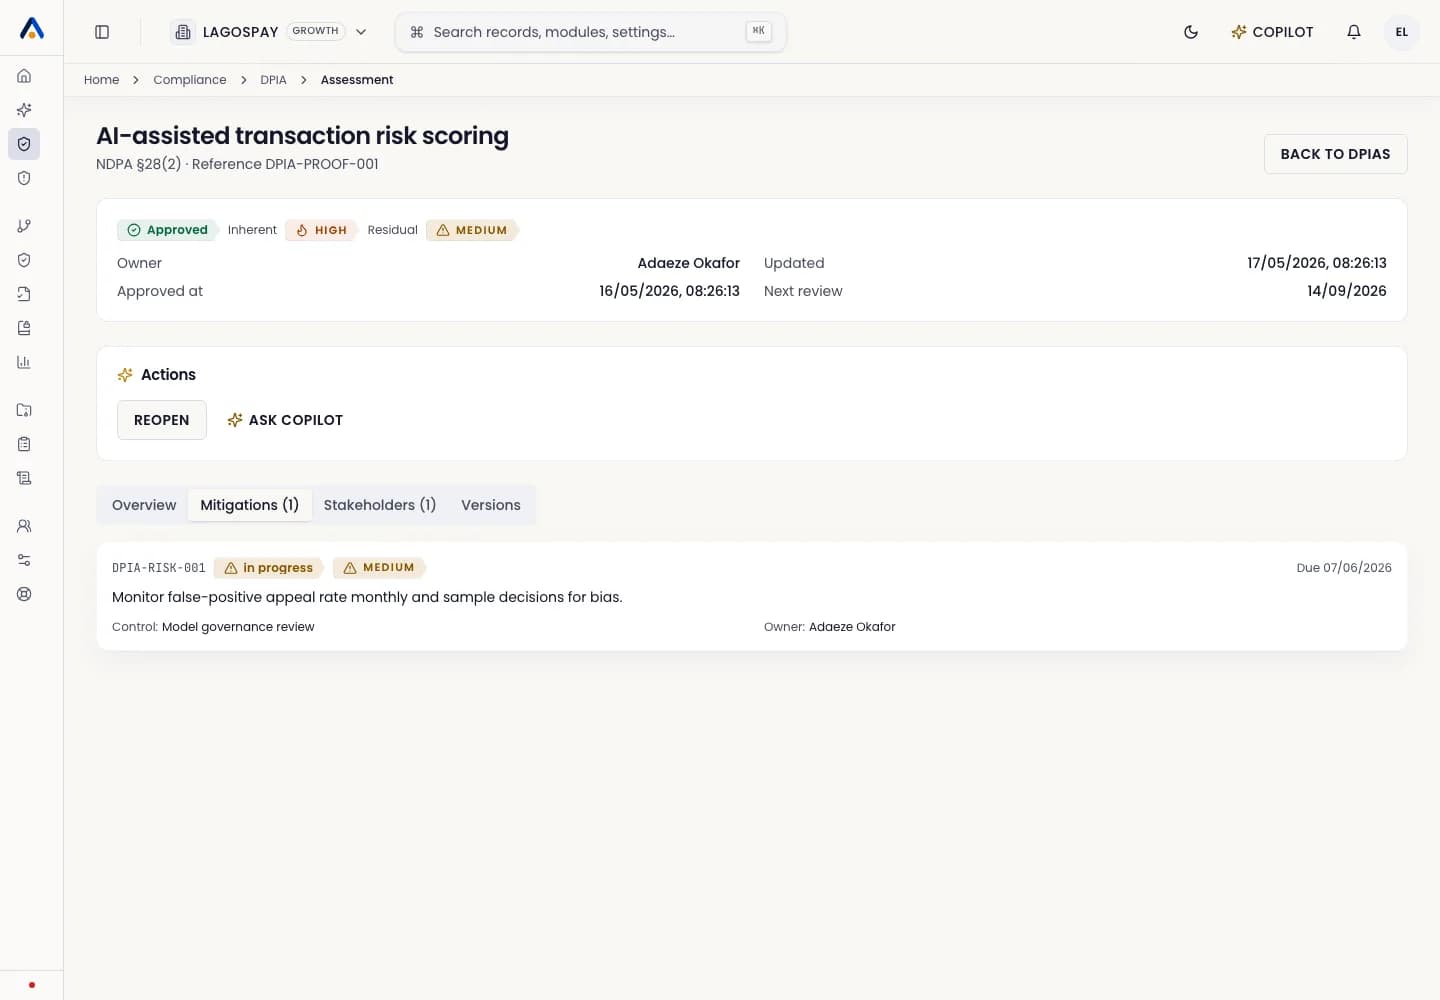Open the lower shield-check sidebar icon
Viewport: 1440px width, 1000px height.
[24, 260]
